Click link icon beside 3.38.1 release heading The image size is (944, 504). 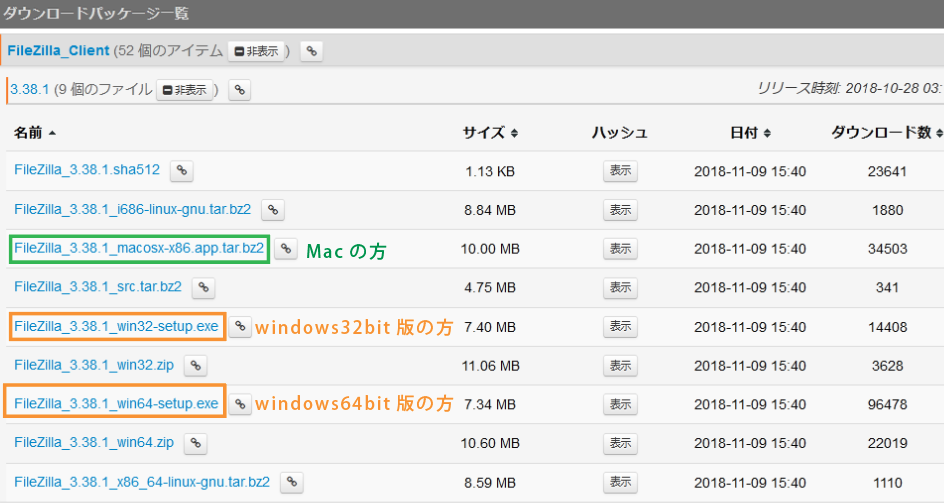click(240, 90)
